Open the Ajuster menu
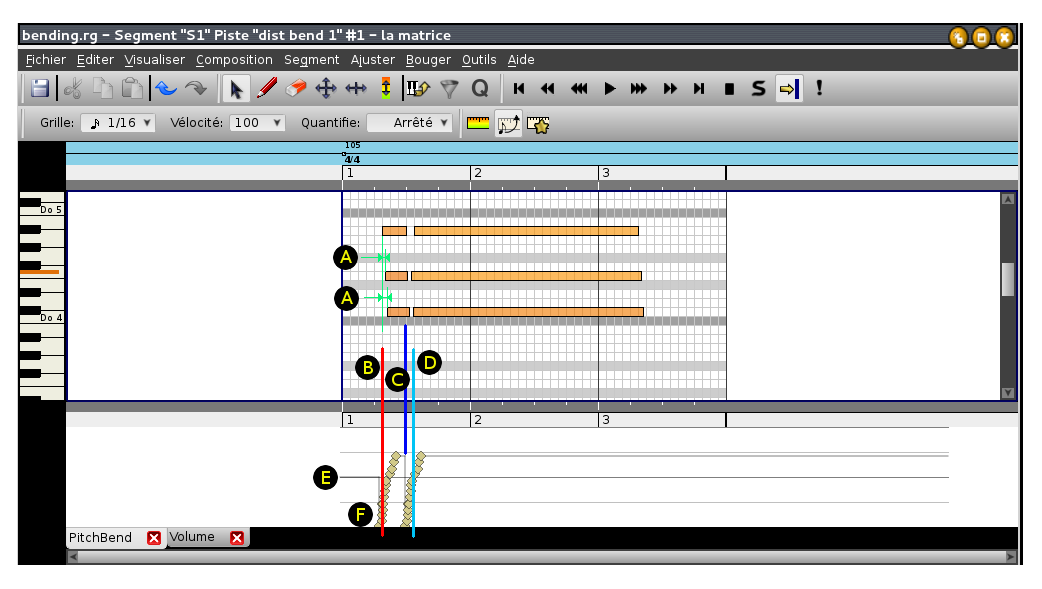The height and width of the screenshot is (589, 1042). click(x=373, y=60)
